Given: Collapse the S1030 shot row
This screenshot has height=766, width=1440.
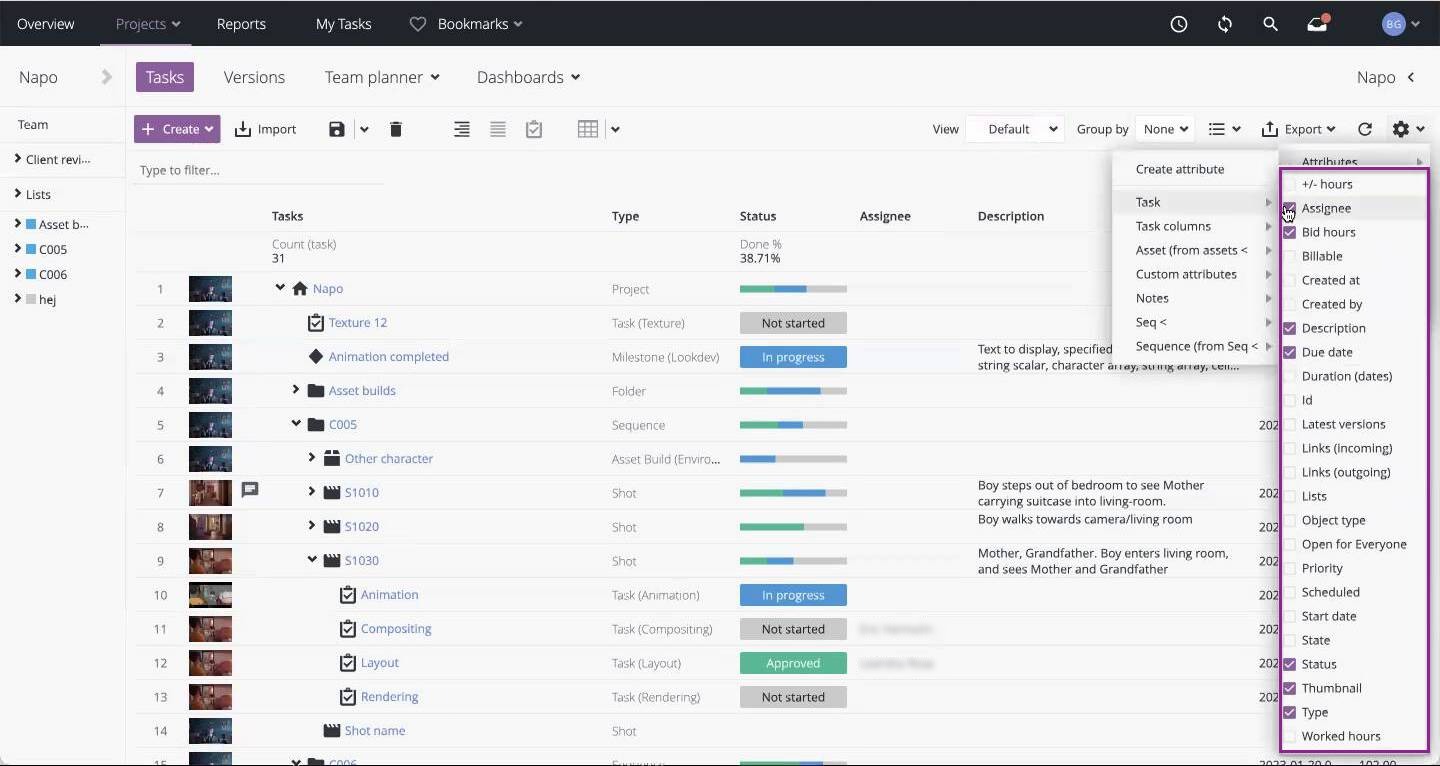Looking at the screenshot, I should tap(312, 559).
